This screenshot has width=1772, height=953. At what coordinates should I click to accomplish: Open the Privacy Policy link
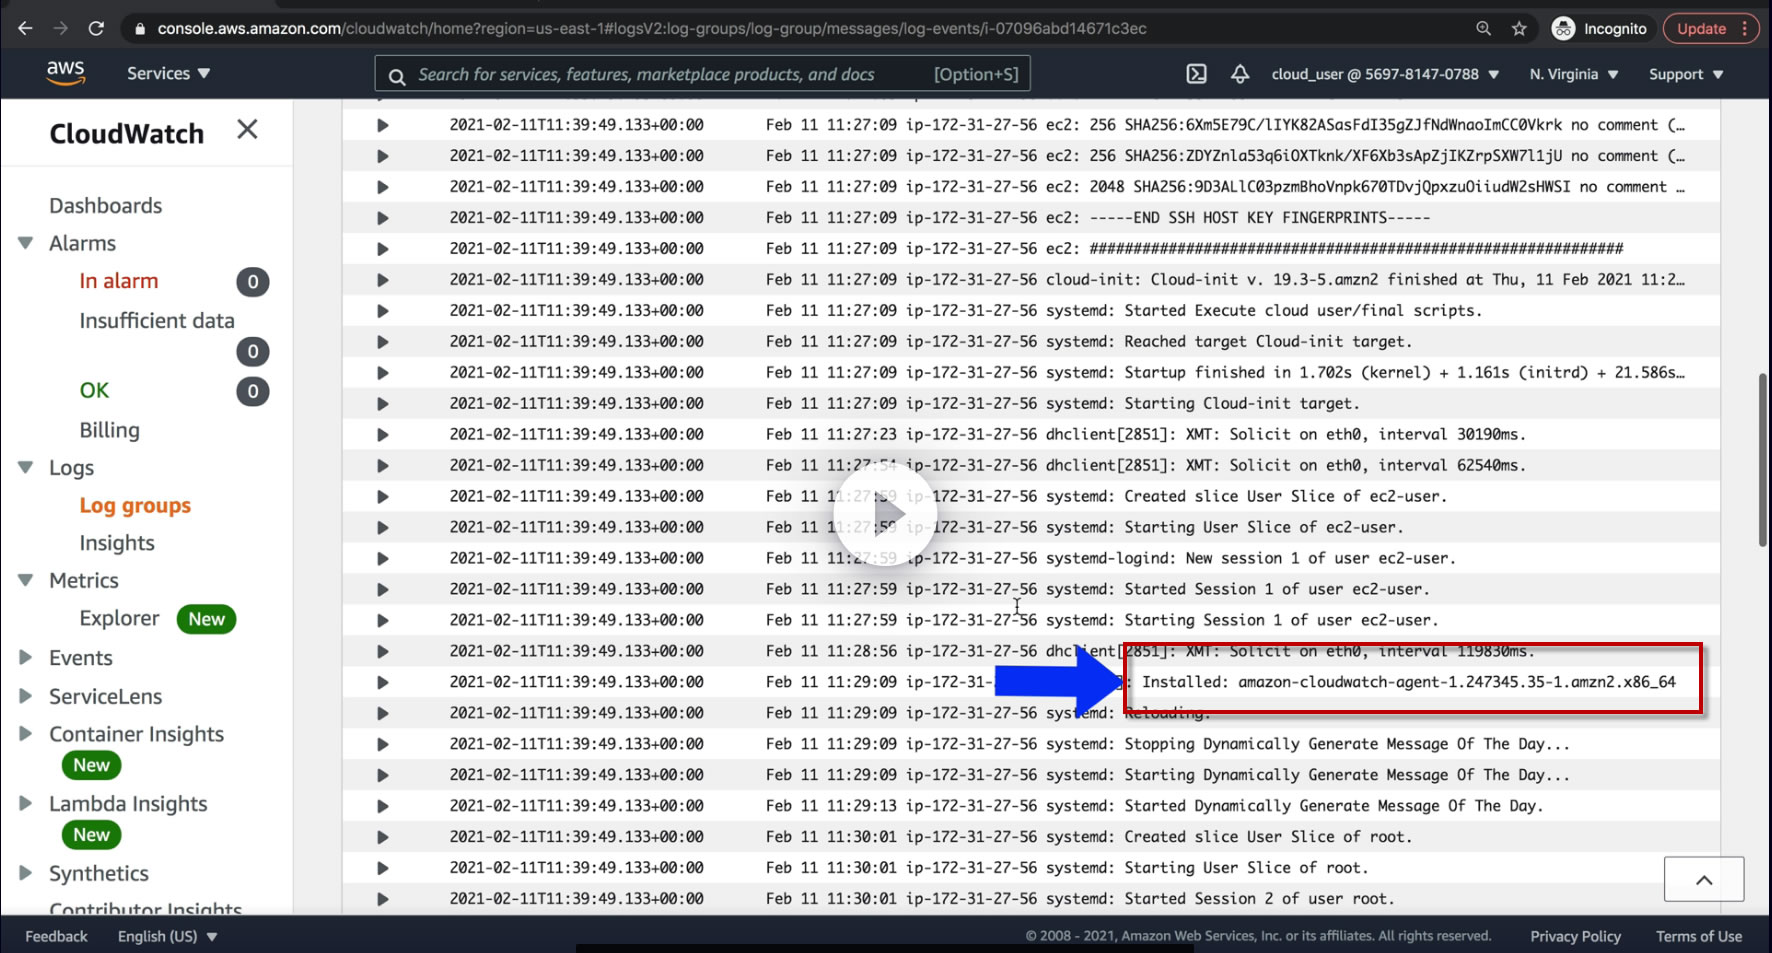pos(1575,936)
